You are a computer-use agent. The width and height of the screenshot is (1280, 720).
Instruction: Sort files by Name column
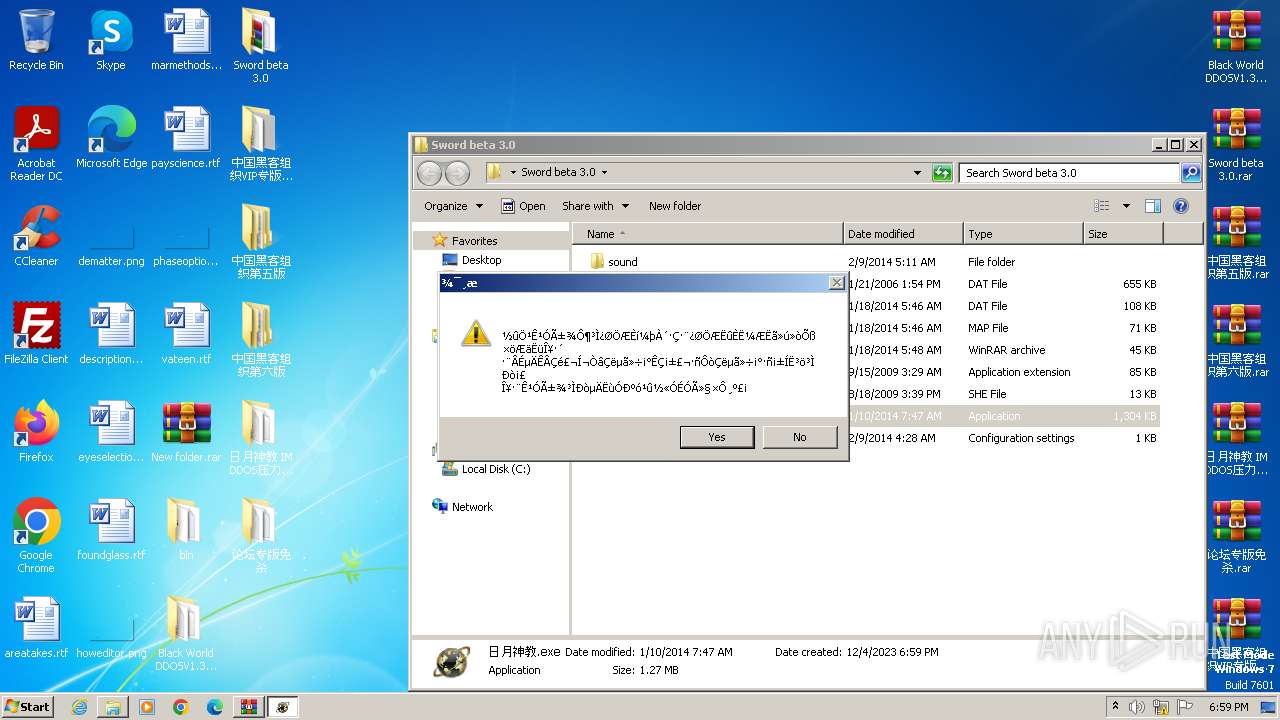click(709, 234)
